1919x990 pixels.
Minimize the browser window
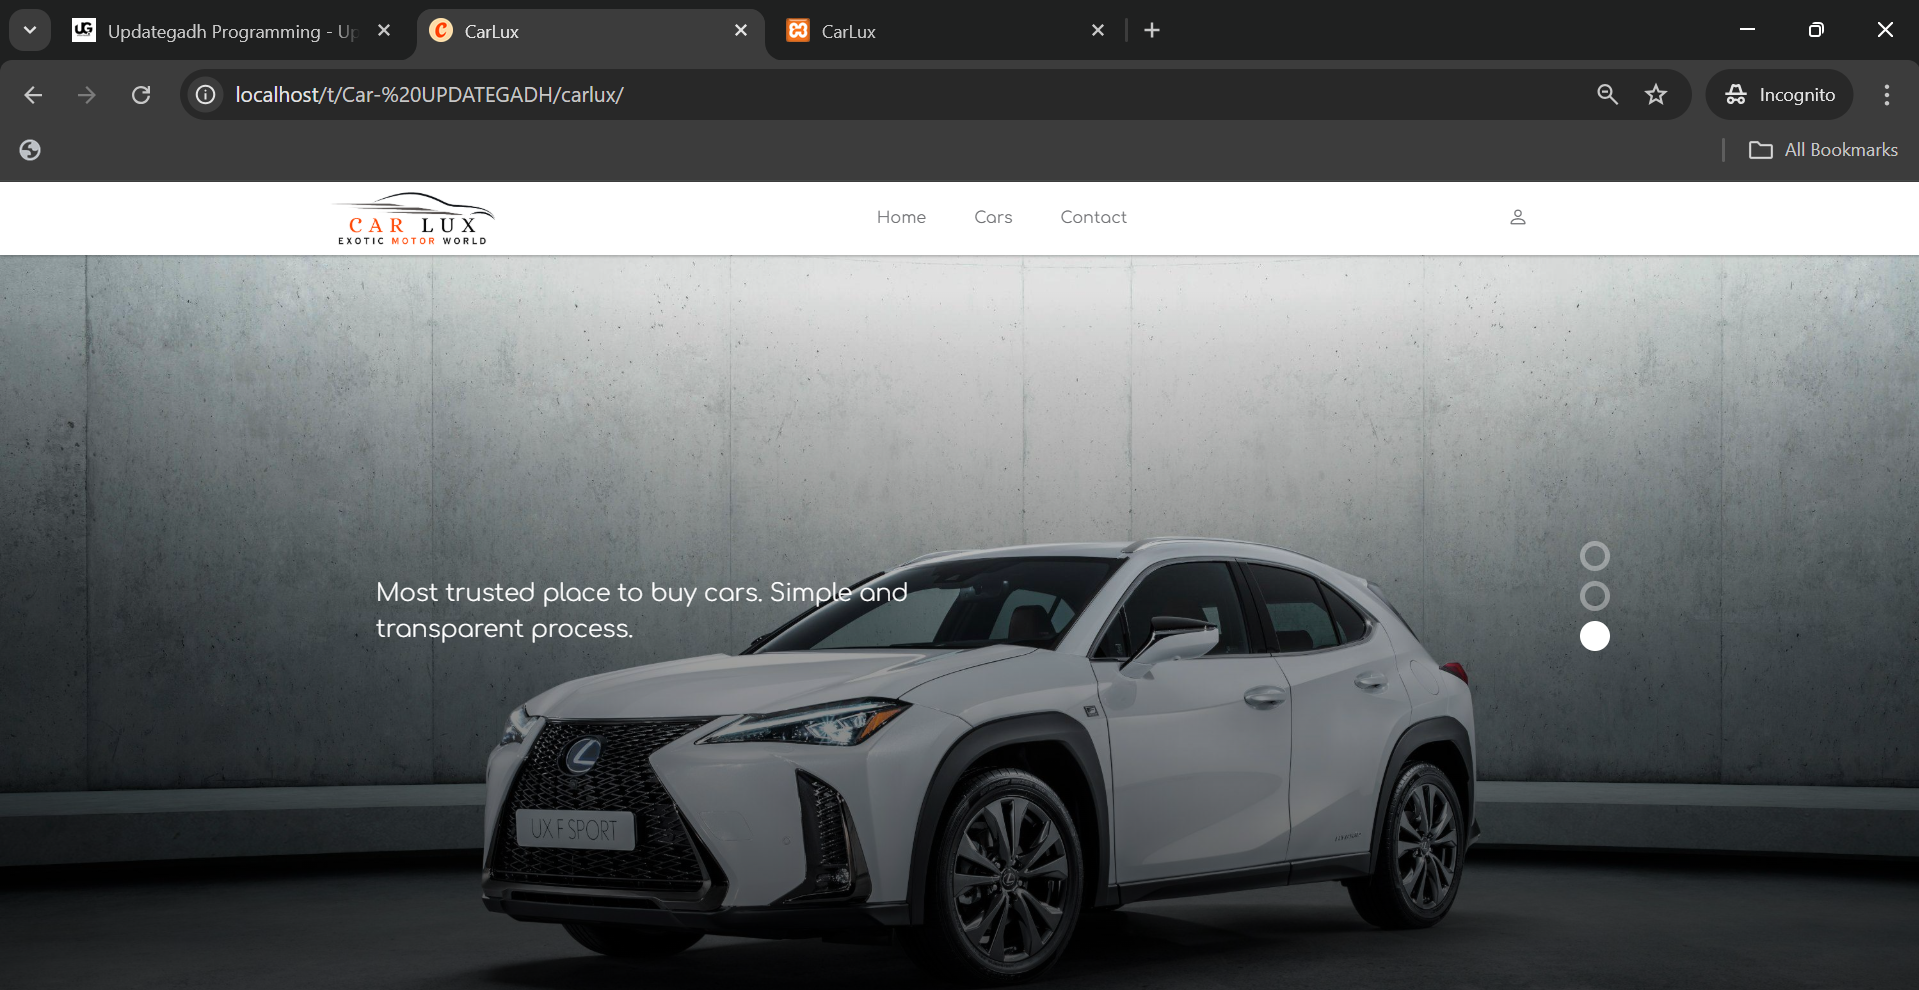tap(1747, 30)
